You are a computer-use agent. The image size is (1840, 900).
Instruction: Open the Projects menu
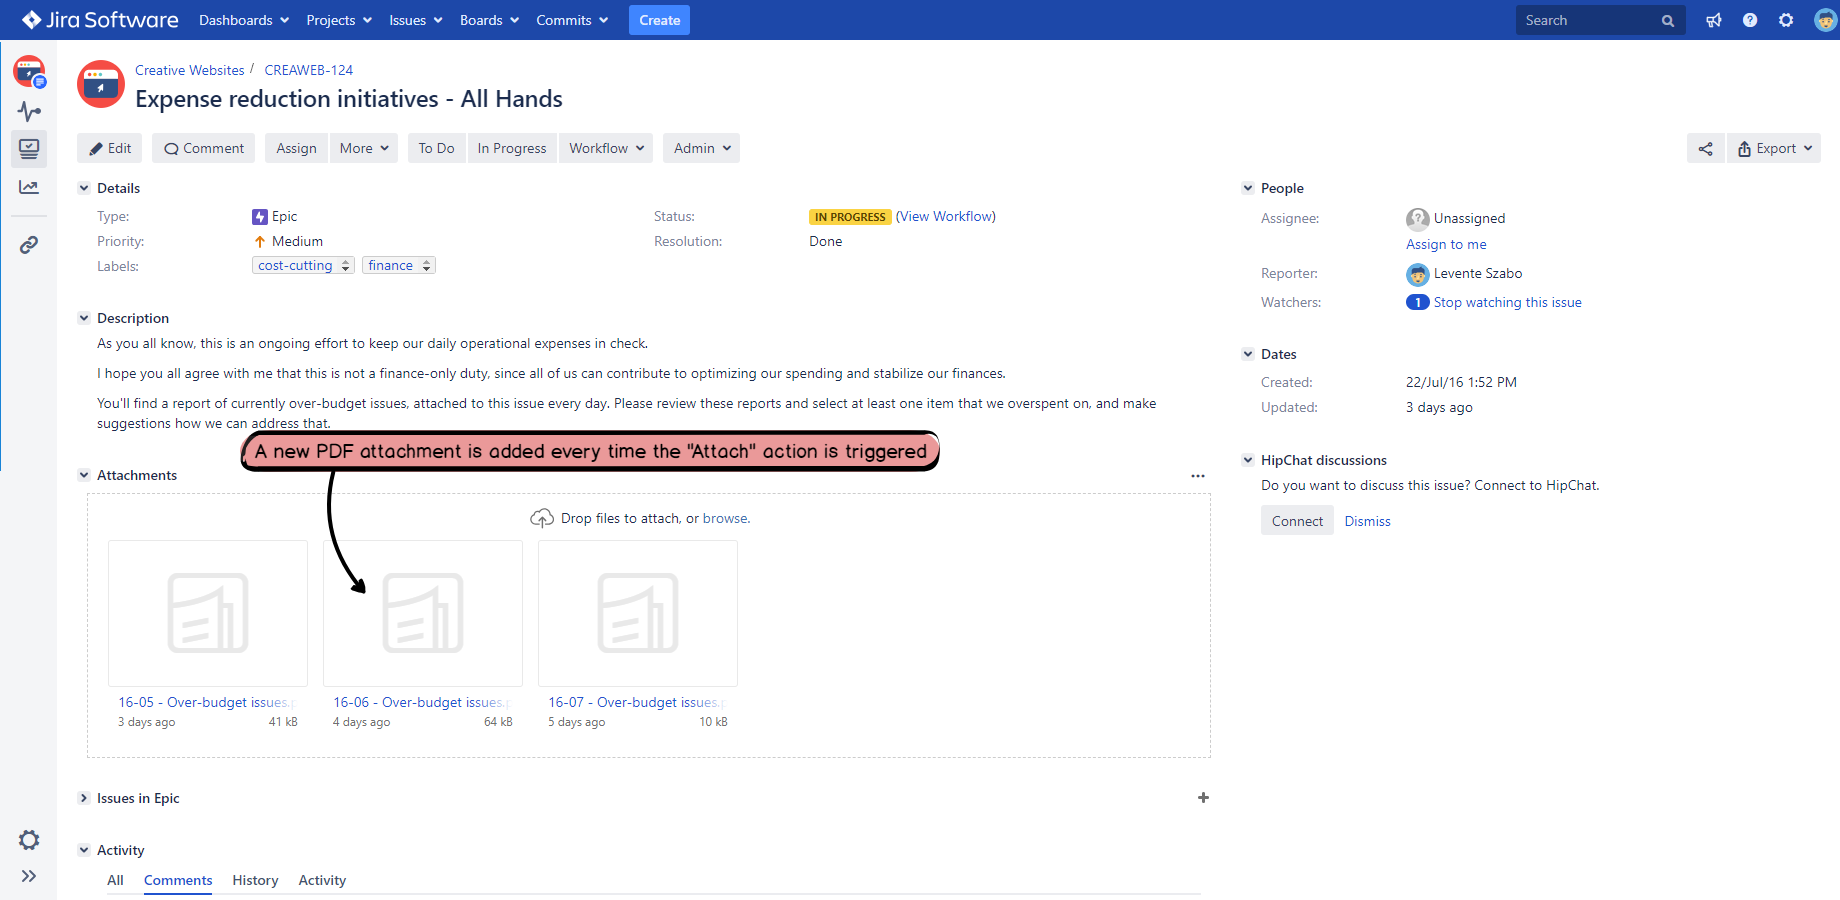point(339,20)
